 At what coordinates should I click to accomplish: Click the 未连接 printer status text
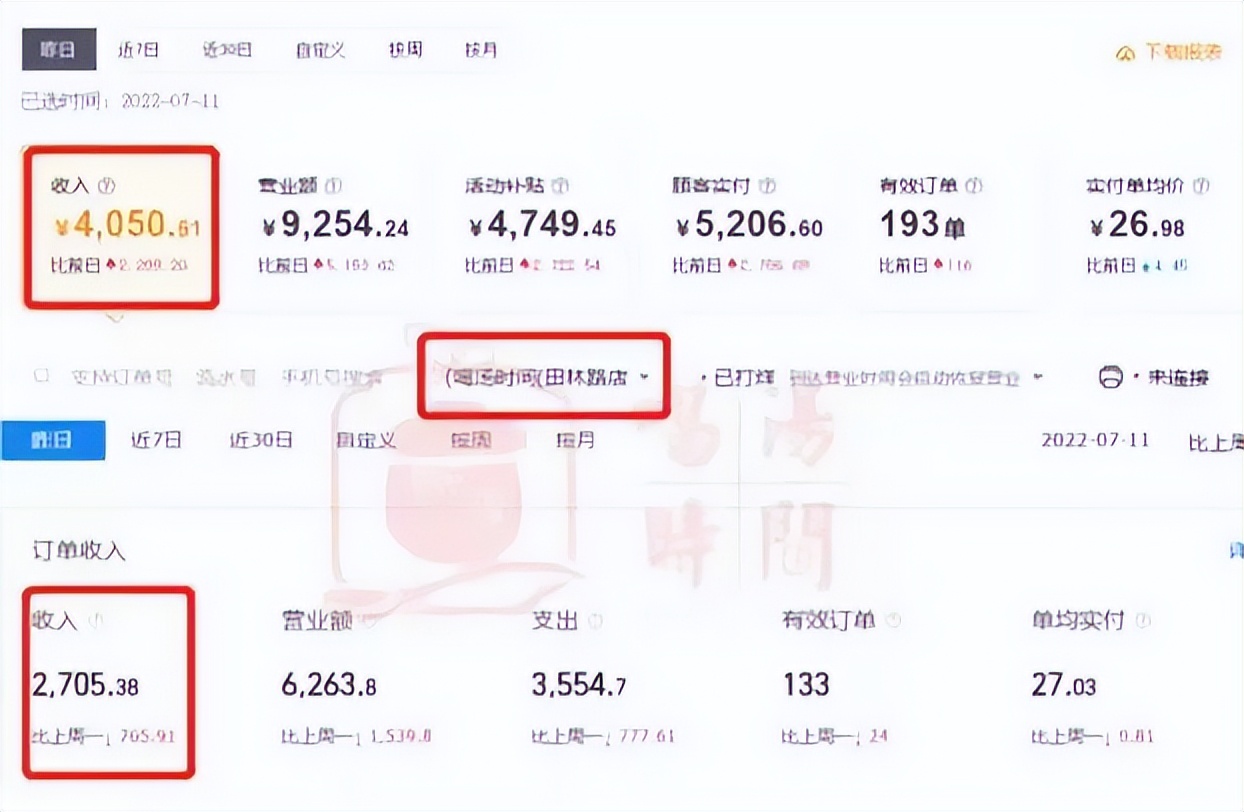[1178, 378]
